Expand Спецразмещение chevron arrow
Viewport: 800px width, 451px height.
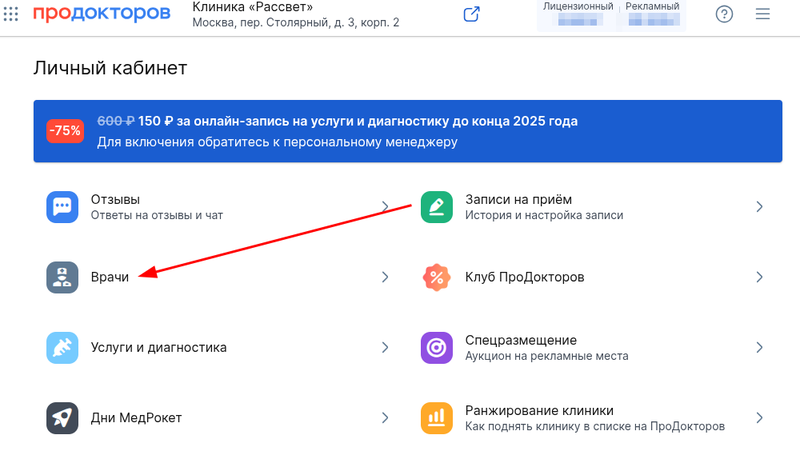(759, 348)
